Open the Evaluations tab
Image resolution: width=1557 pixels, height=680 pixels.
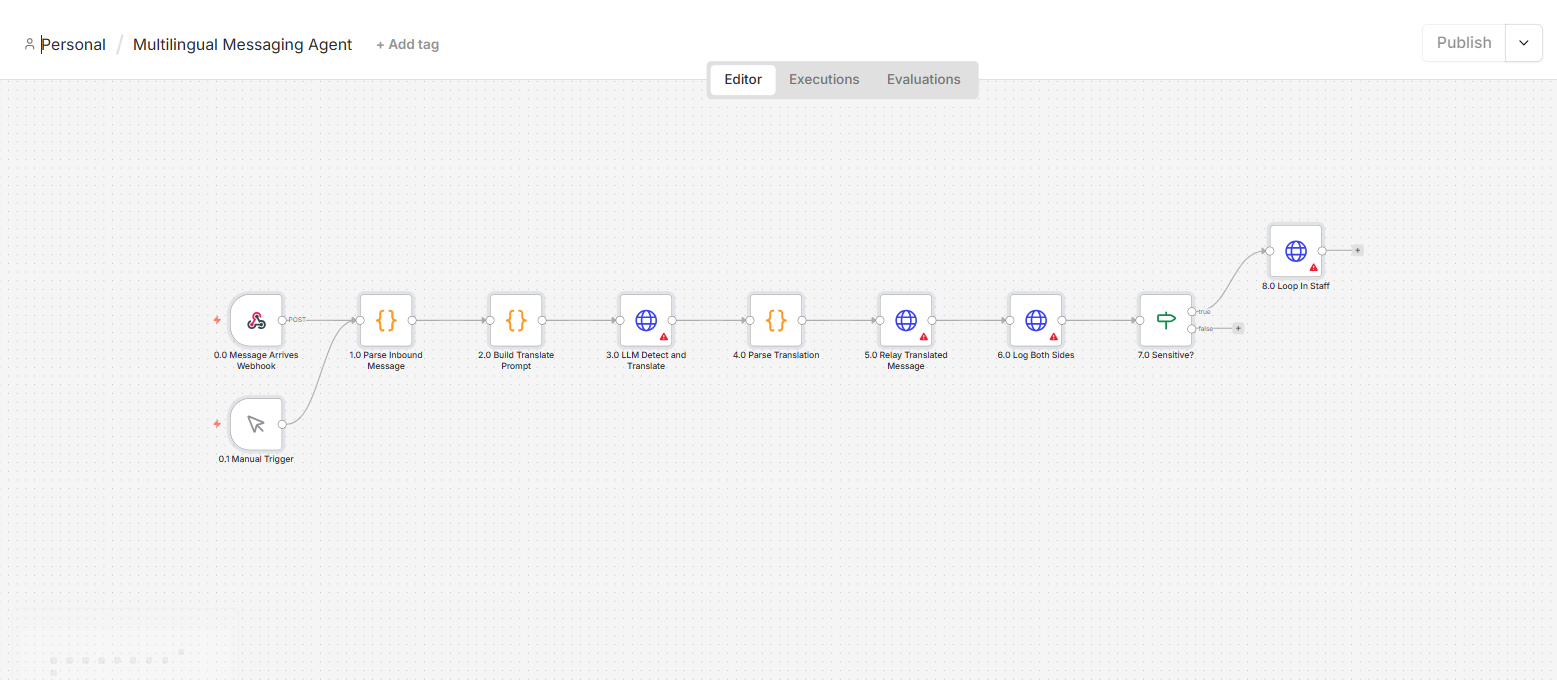924,80
